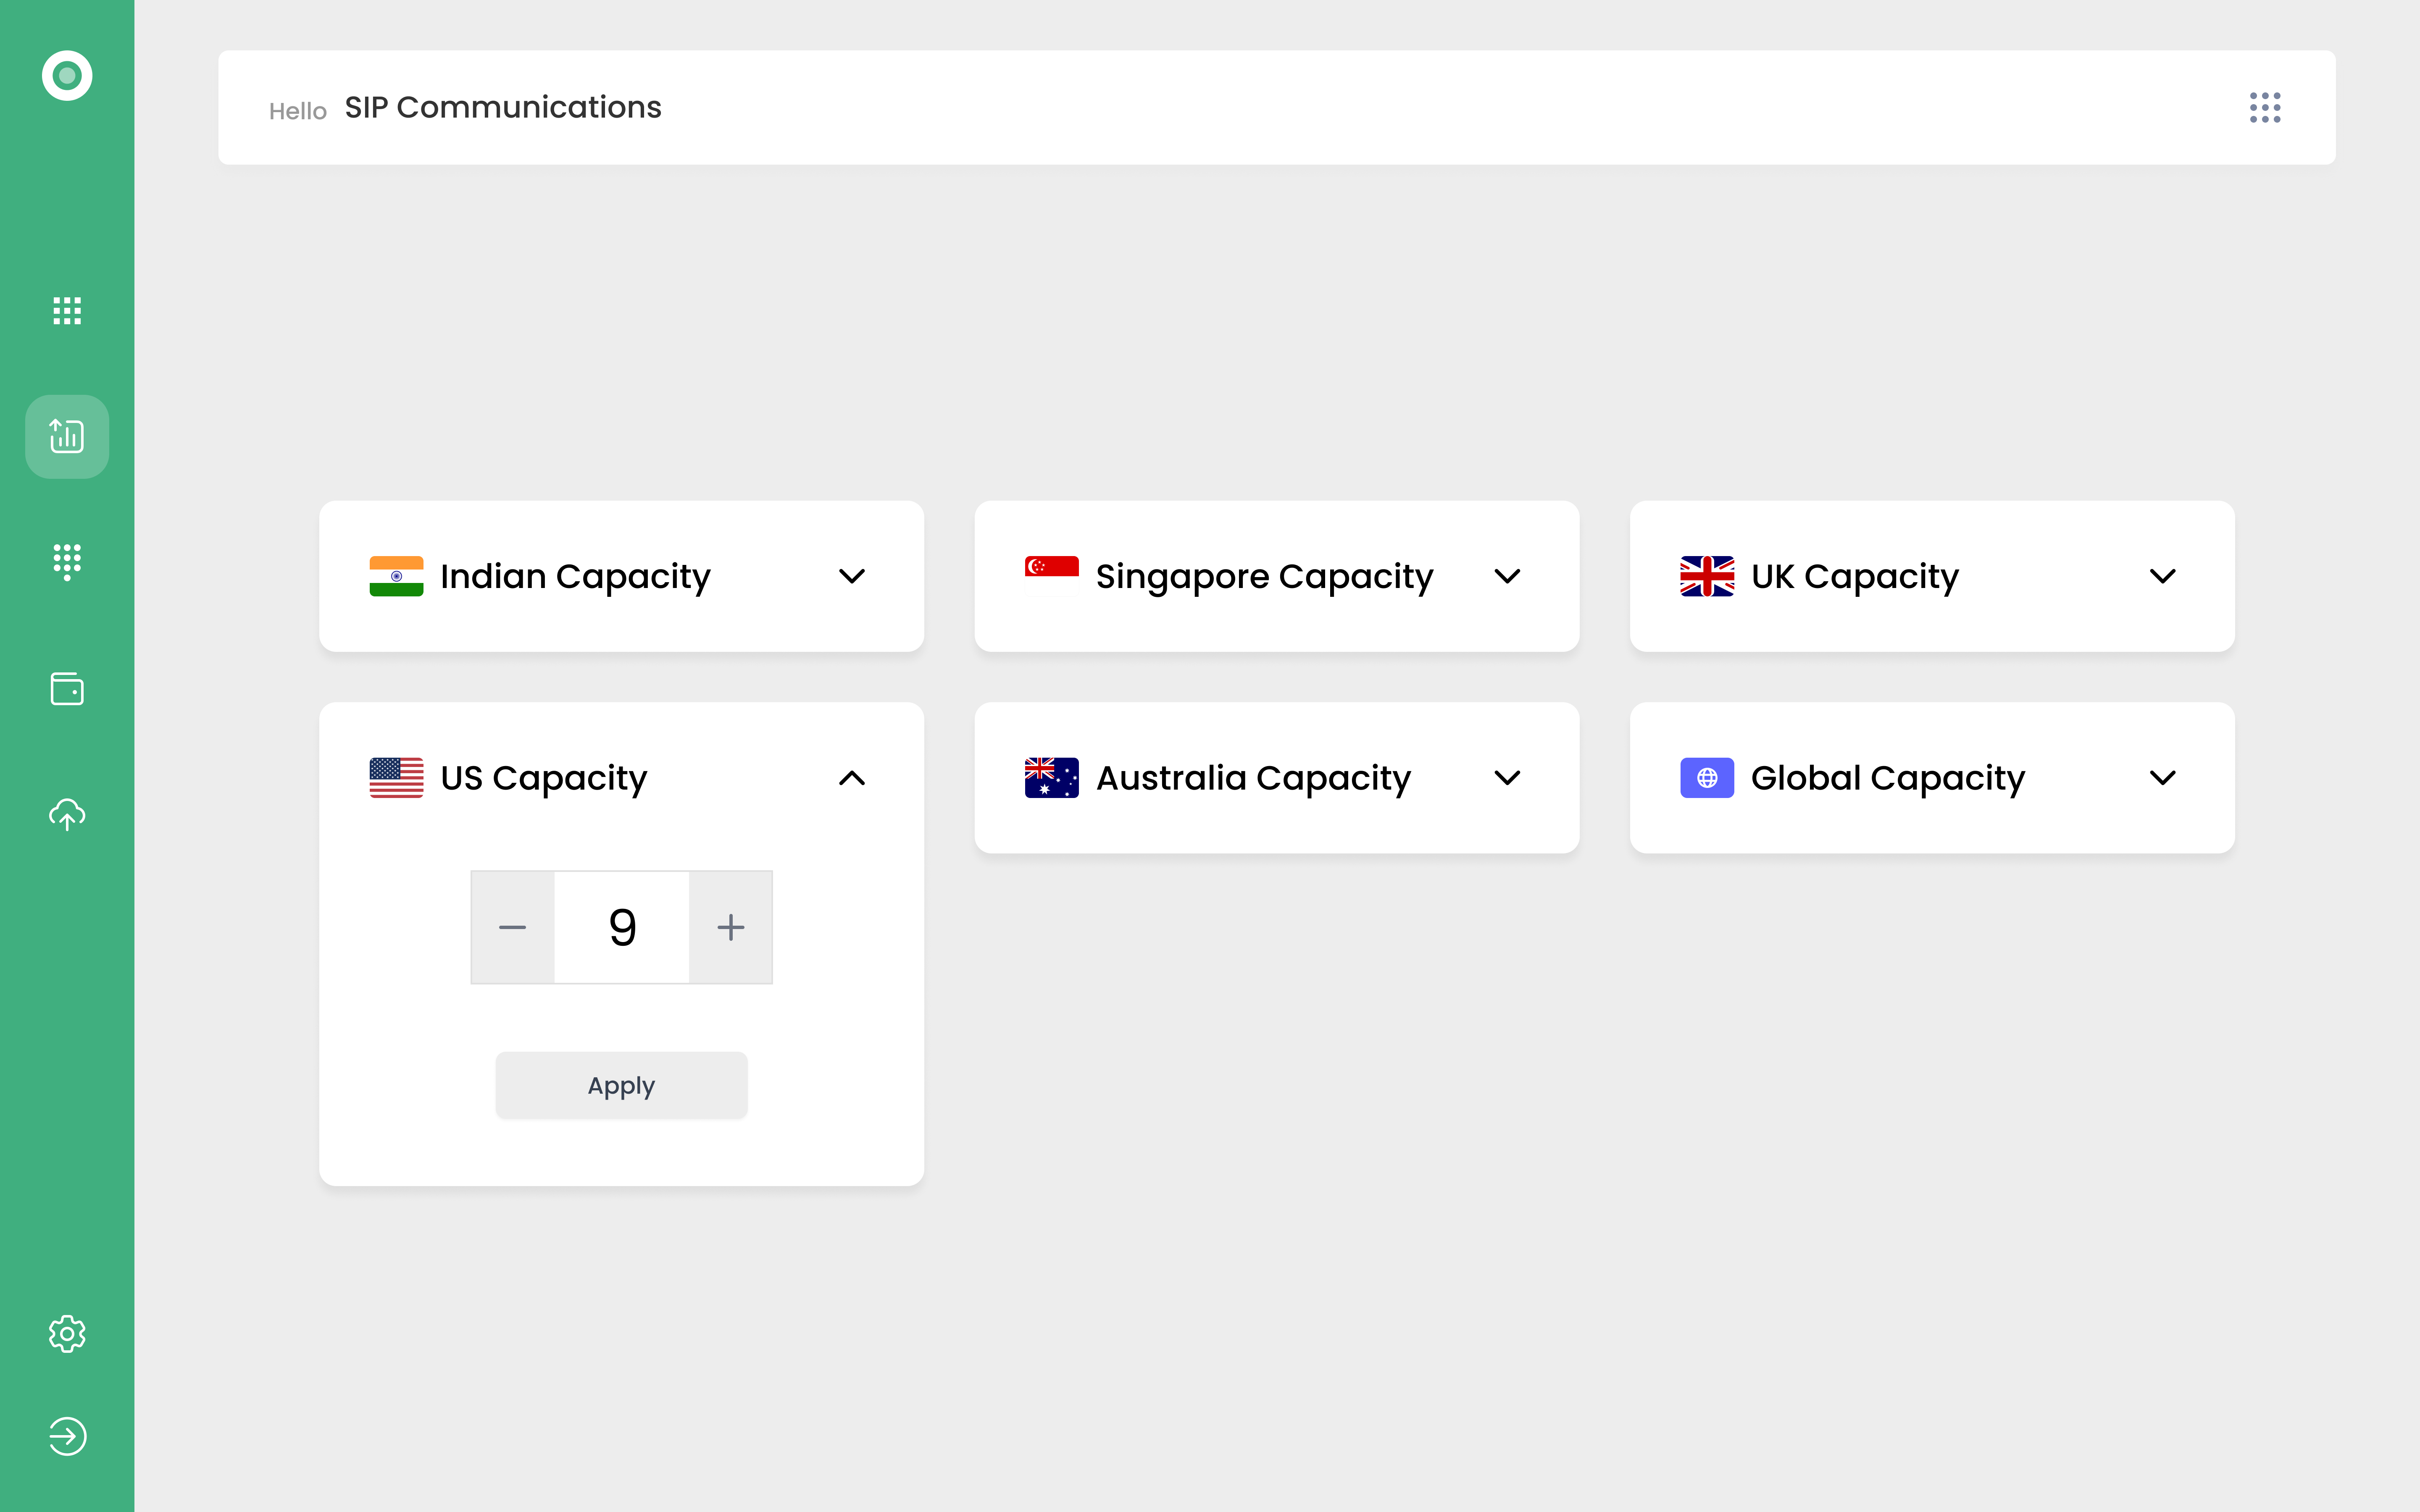The image size is (2420, 1512).
Task: Click the Australia flag icon
Action: 1051,778
